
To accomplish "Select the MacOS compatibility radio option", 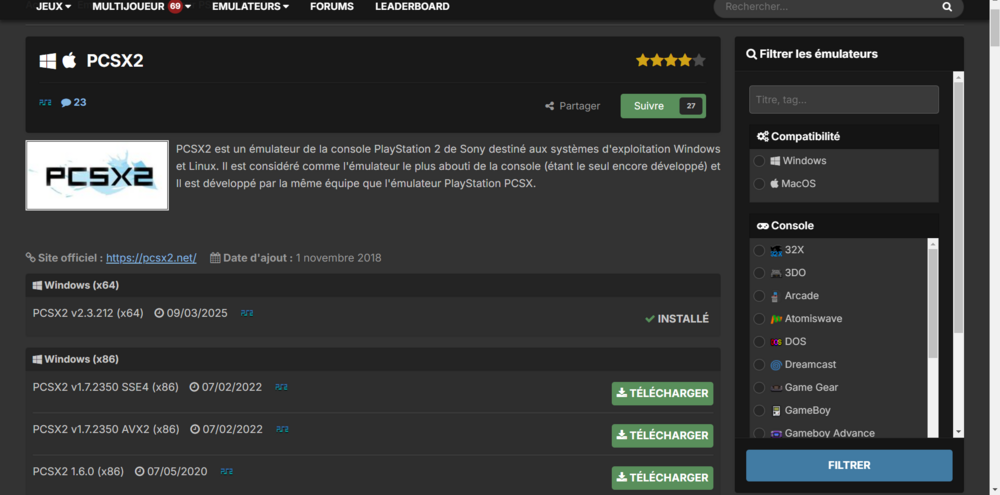I will [760, 184].
